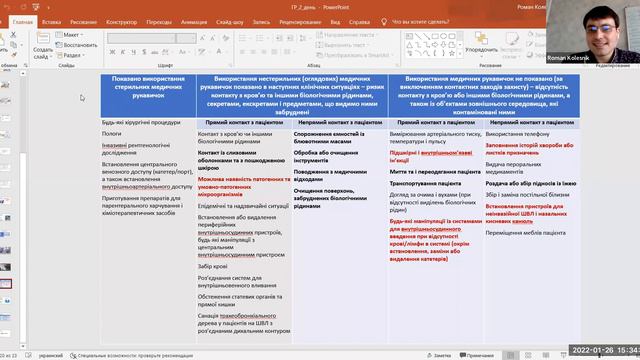Viewport: 640px width, 360px height.
Task: Switch to the Главная tab
Action: click(23, 22)
